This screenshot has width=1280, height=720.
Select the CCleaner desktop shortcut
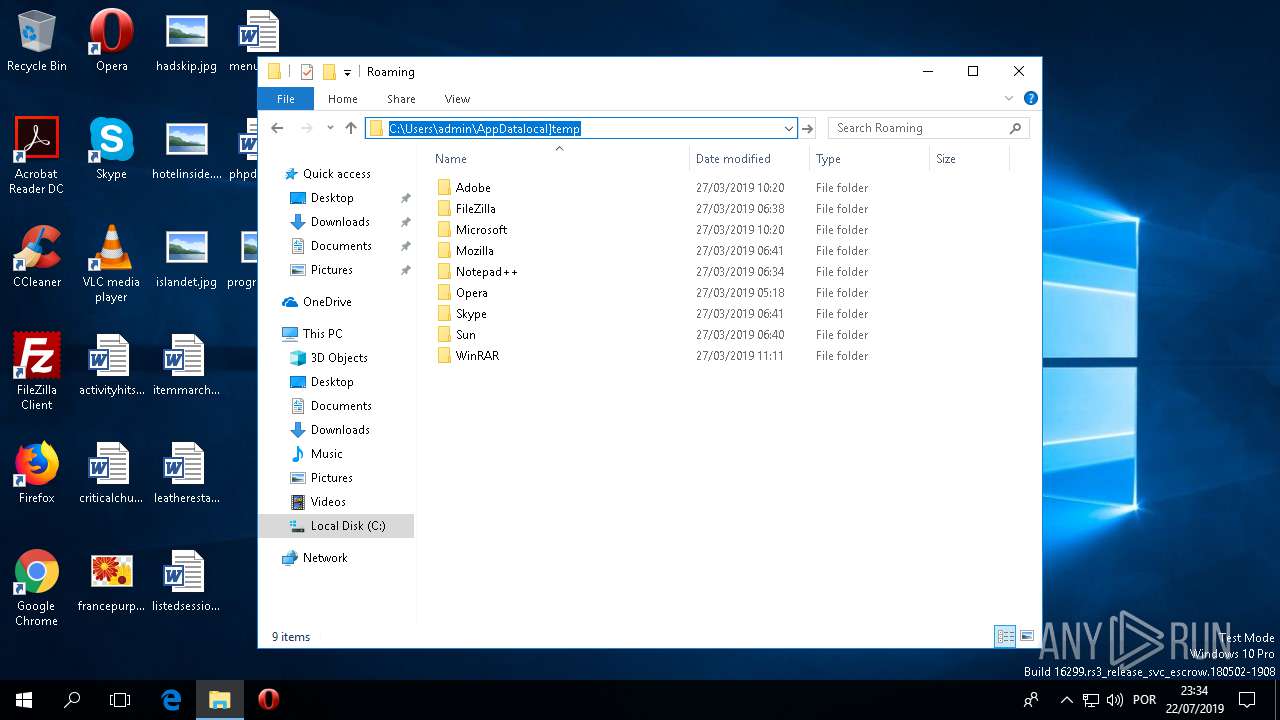pos(37,258)
